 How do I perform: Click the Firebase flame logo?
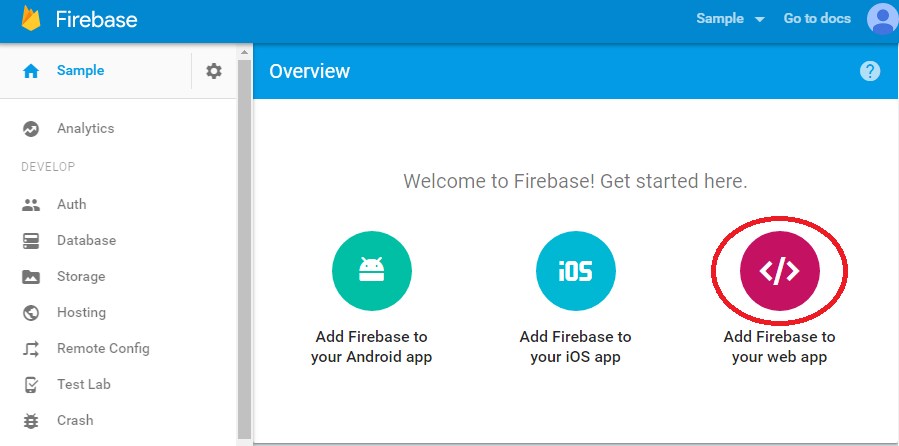31,17
